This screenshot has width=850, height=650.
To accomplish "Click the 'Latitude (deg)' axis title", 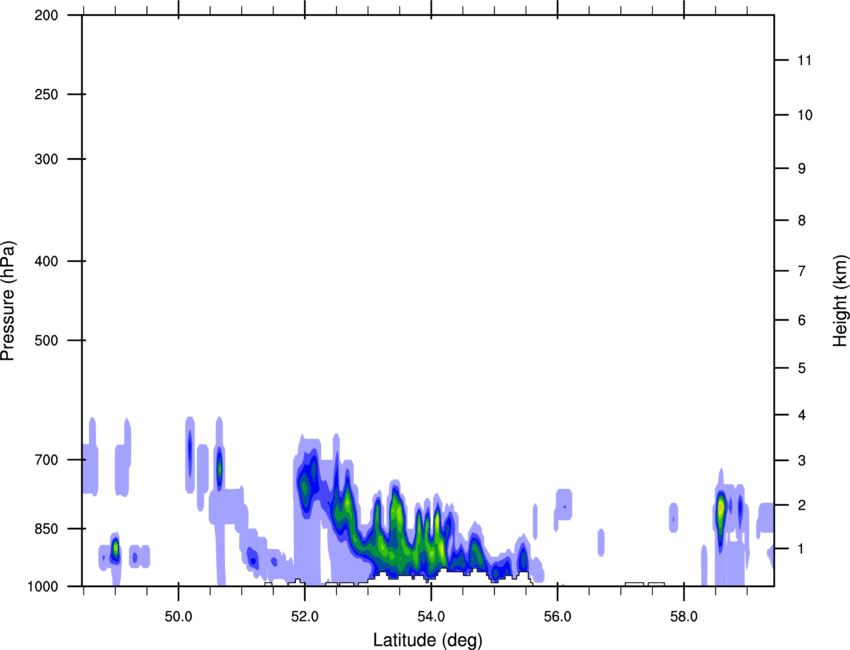I will [x=427, y=640].
